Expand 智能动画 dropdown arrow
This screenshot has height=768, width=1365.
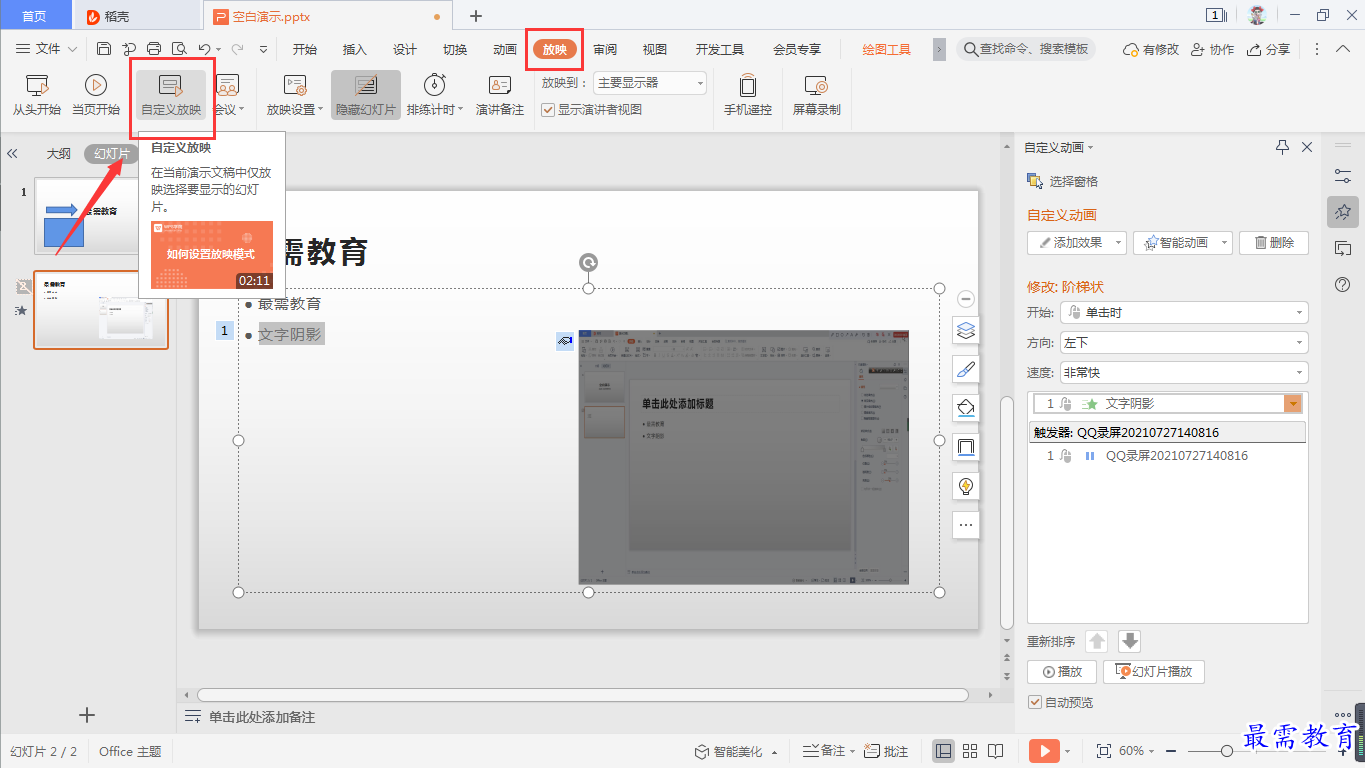(x=1224, y=243)
